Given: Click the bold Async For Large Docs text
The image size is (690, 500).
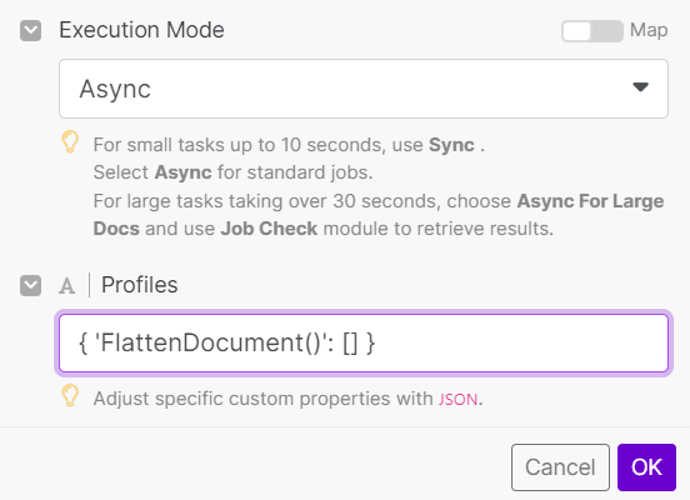Looking at the screenshot, I should (378, 215).
